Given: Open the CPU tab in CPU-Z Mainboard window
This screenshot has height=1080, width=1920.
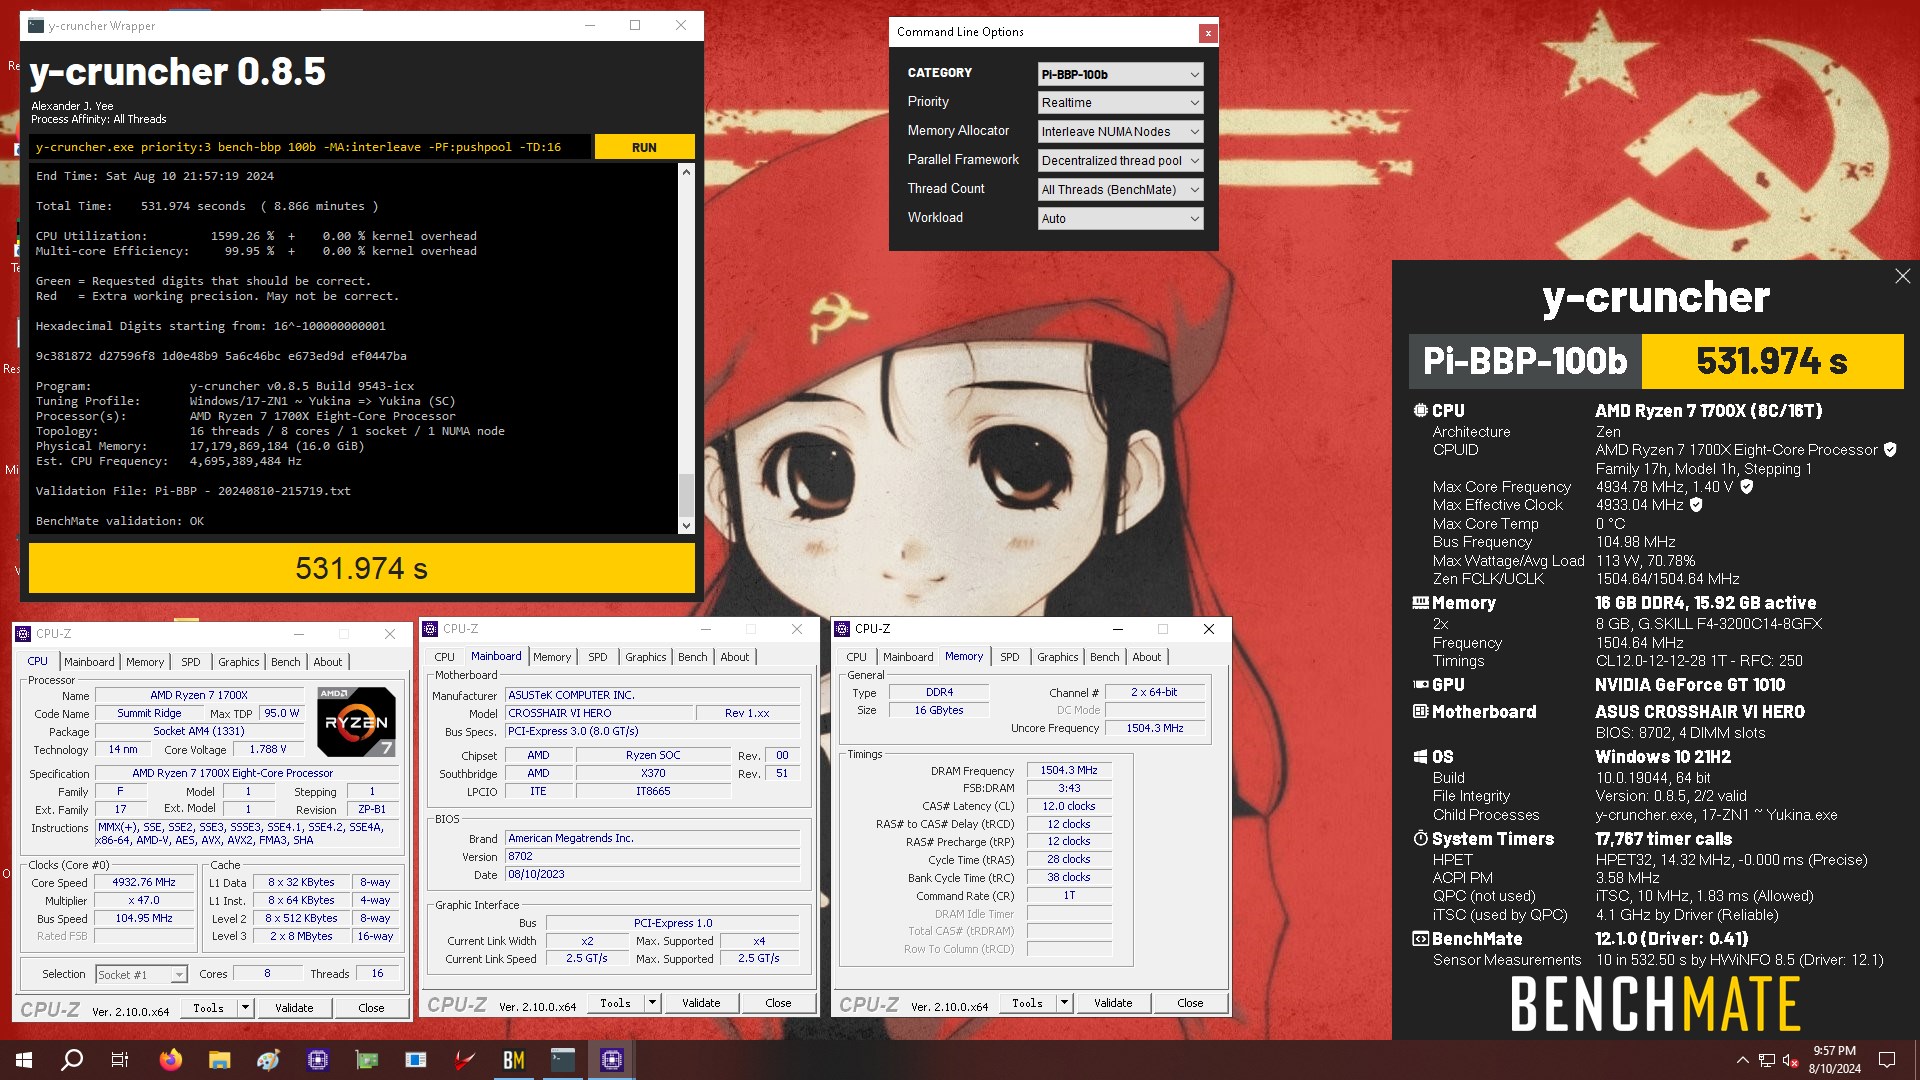Looking at the screenshot, I should 444,657.
